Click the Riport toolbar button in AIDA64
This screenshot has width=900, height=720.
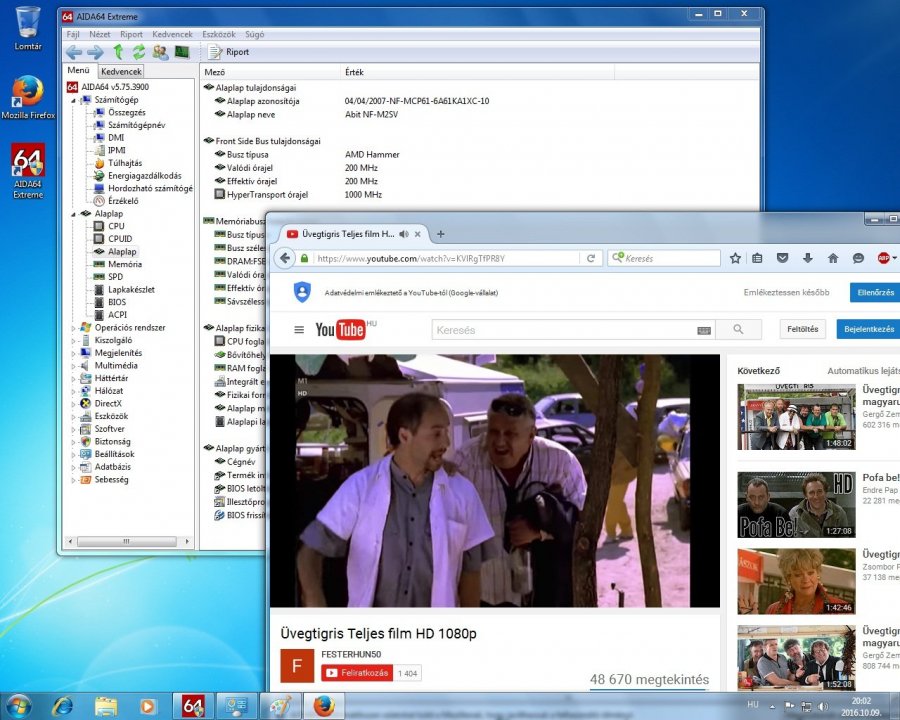(229, 52)
